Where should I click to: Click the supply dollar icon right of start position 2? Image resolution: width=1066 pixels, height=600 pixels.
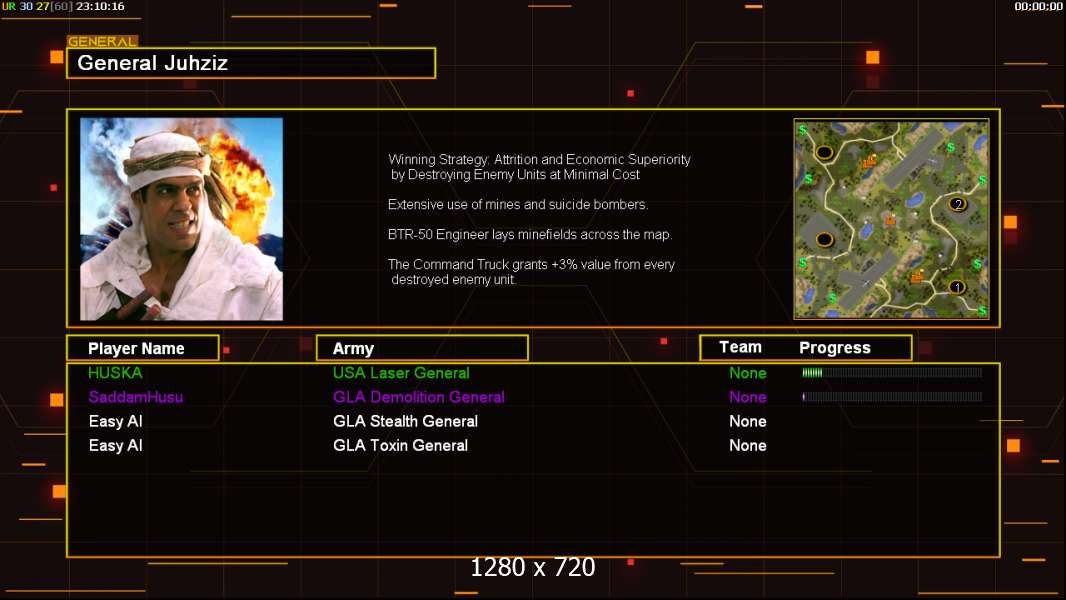point(982,179)
